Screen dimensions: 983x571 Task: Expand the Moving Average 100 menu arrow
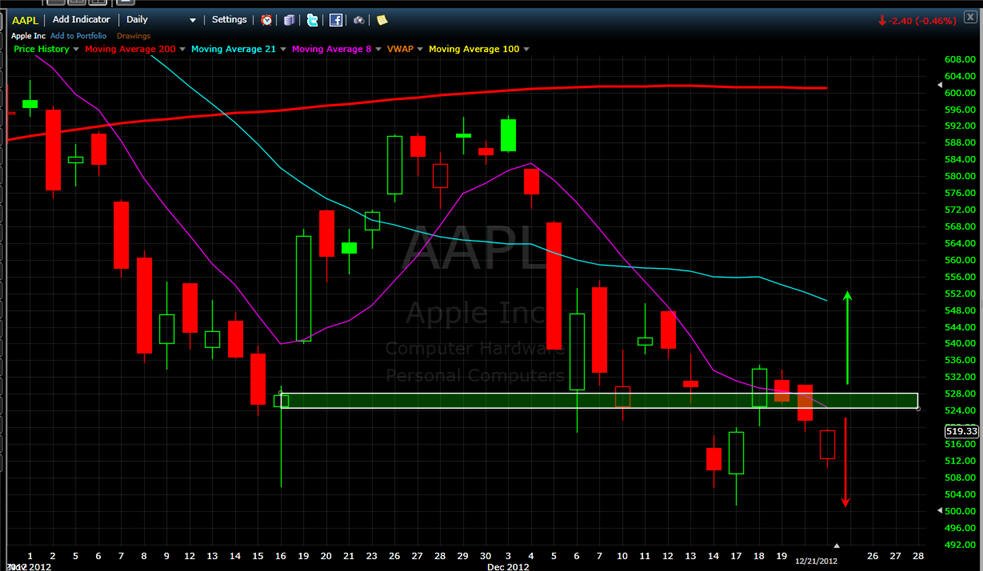point(526,49)
